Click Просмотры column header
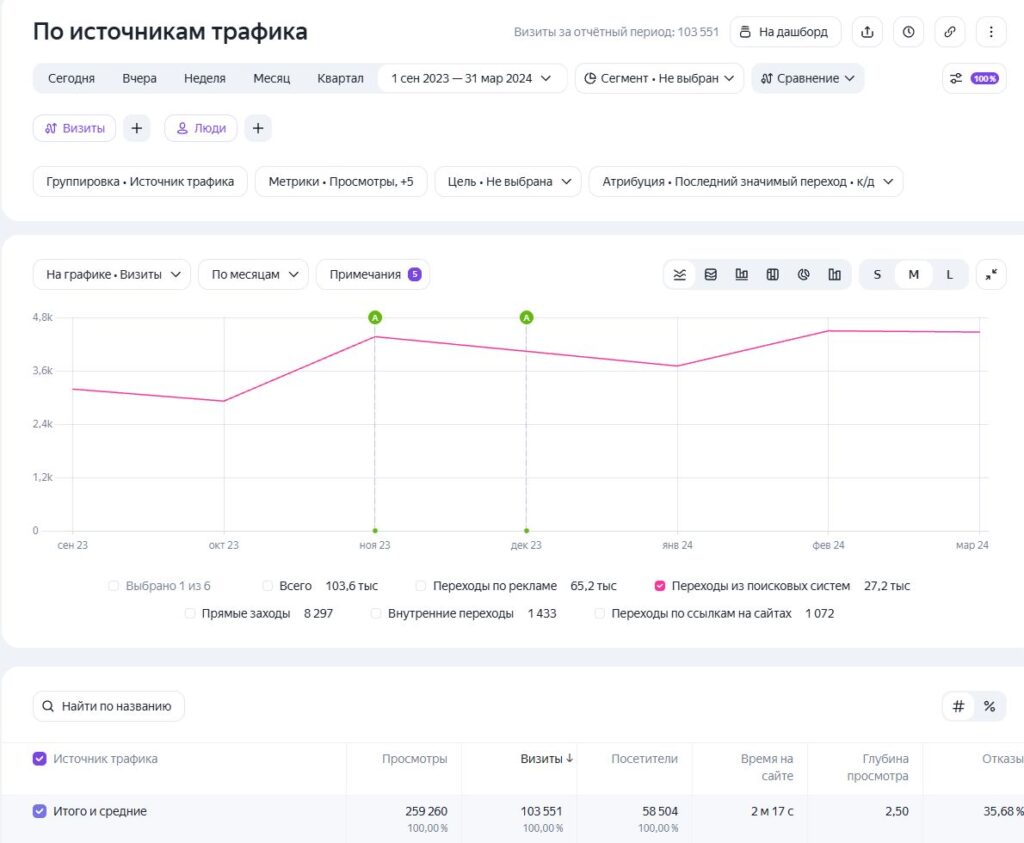Image resolution: width=1024 pixels, height=843 pixels. point(415,759)
